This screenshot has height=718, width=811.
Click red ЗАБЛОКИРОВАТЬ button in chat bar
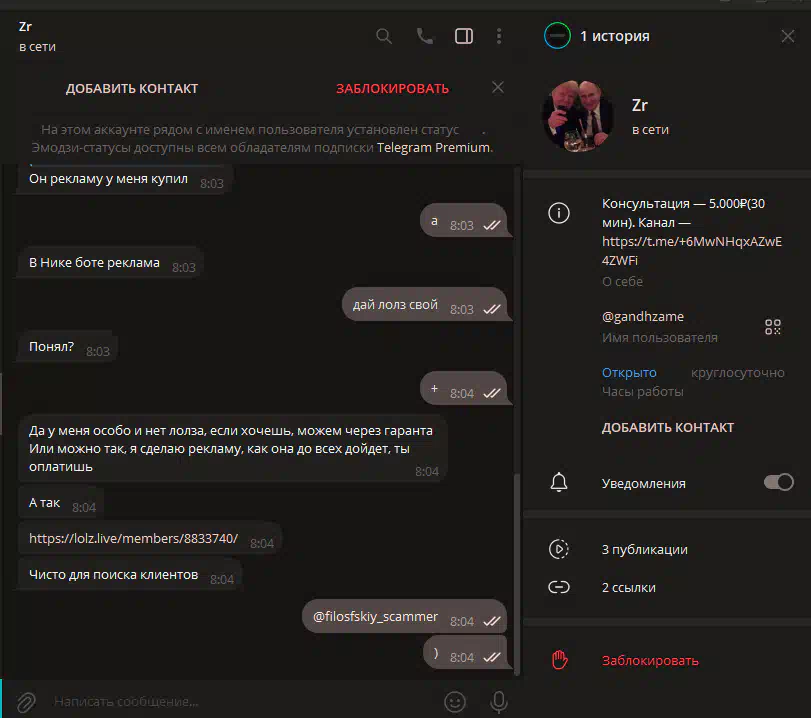pos(393,88)
